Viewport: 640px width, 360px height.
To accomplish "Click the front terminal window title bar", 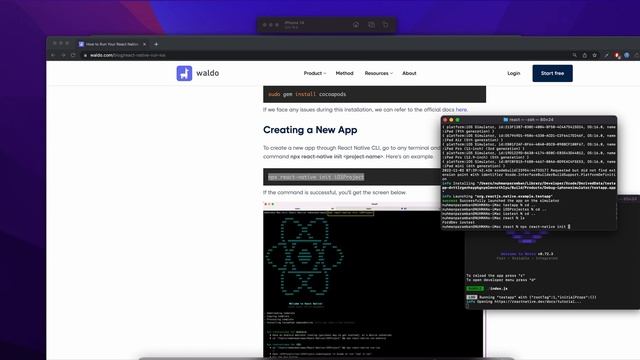I will coord(529,120).
